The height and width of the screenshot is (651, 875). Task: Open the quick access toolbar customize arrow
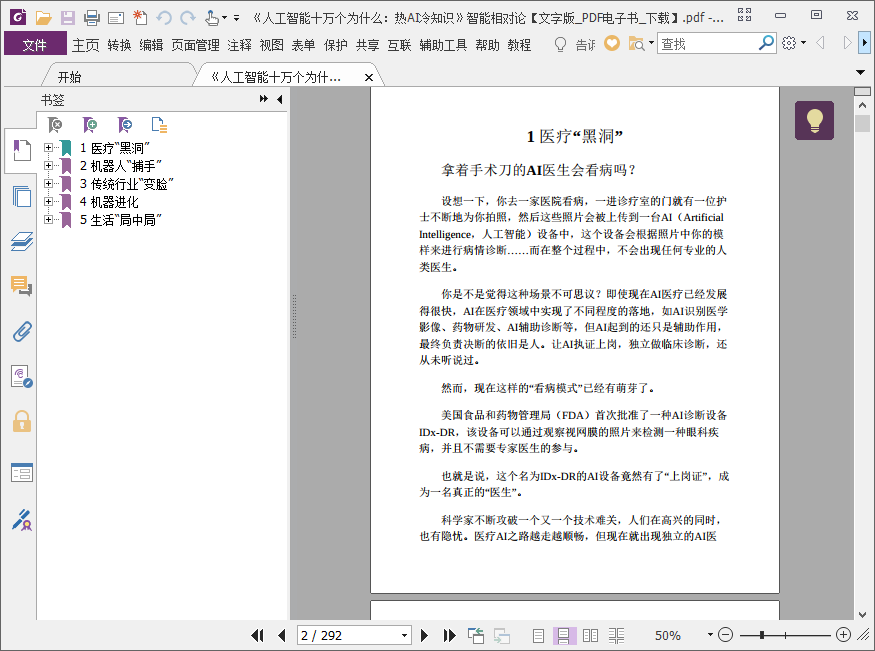tap(237, 18)
